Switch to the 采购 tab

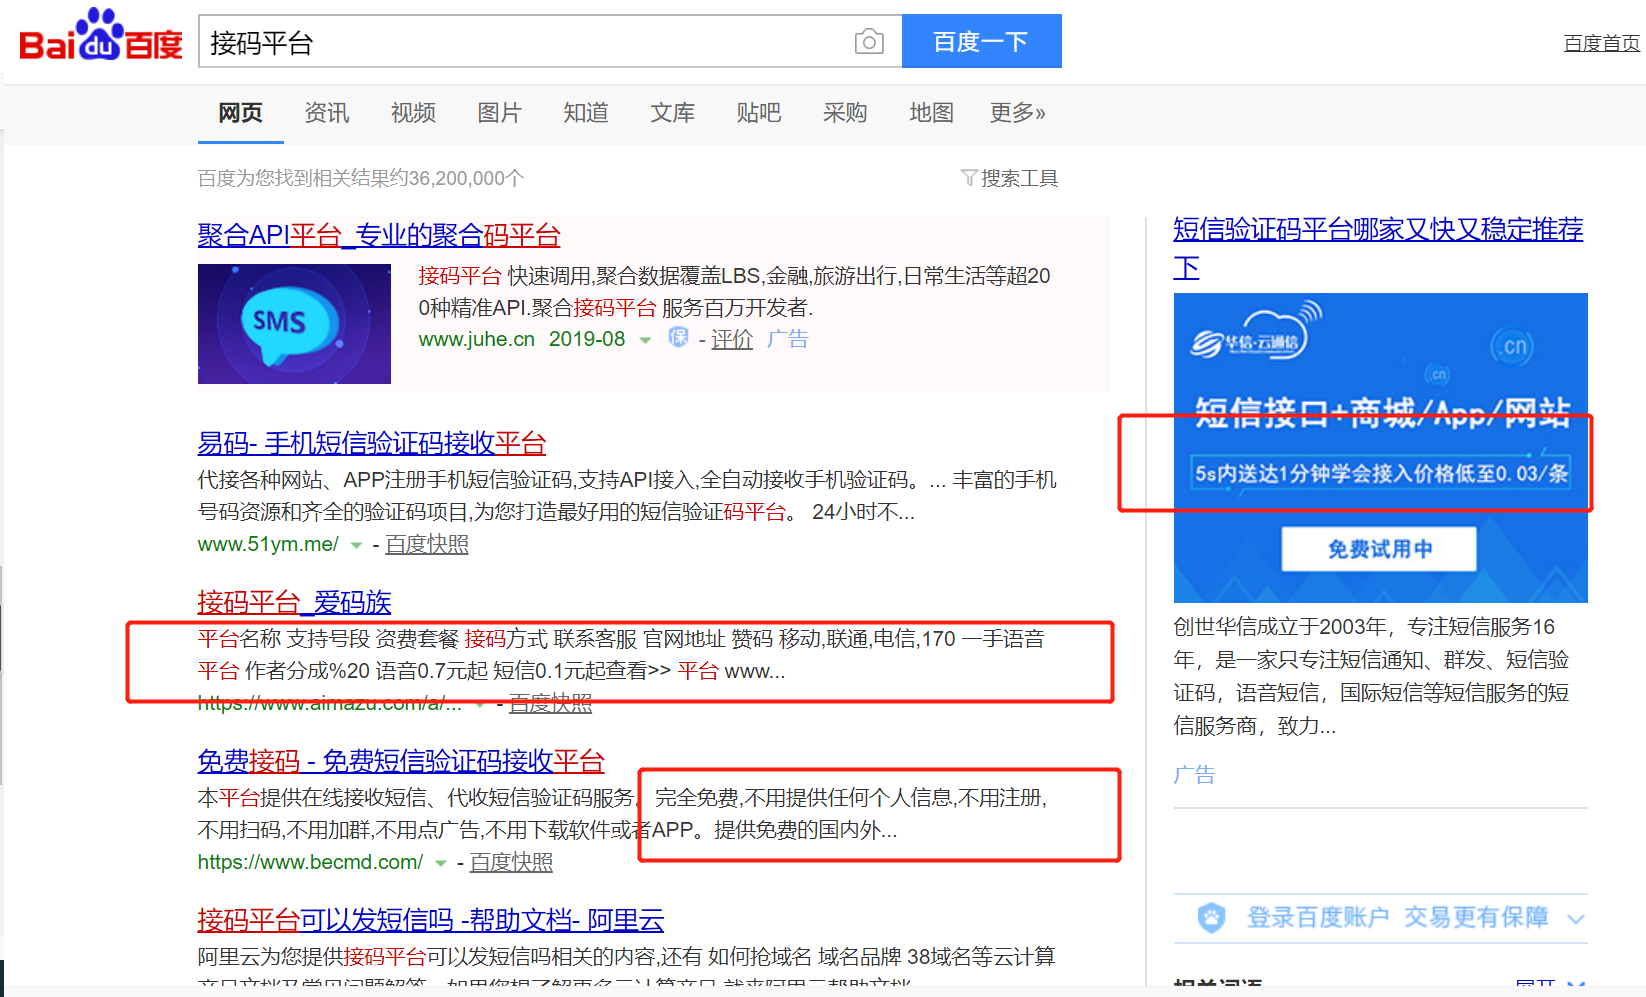[x=845, y=113]
